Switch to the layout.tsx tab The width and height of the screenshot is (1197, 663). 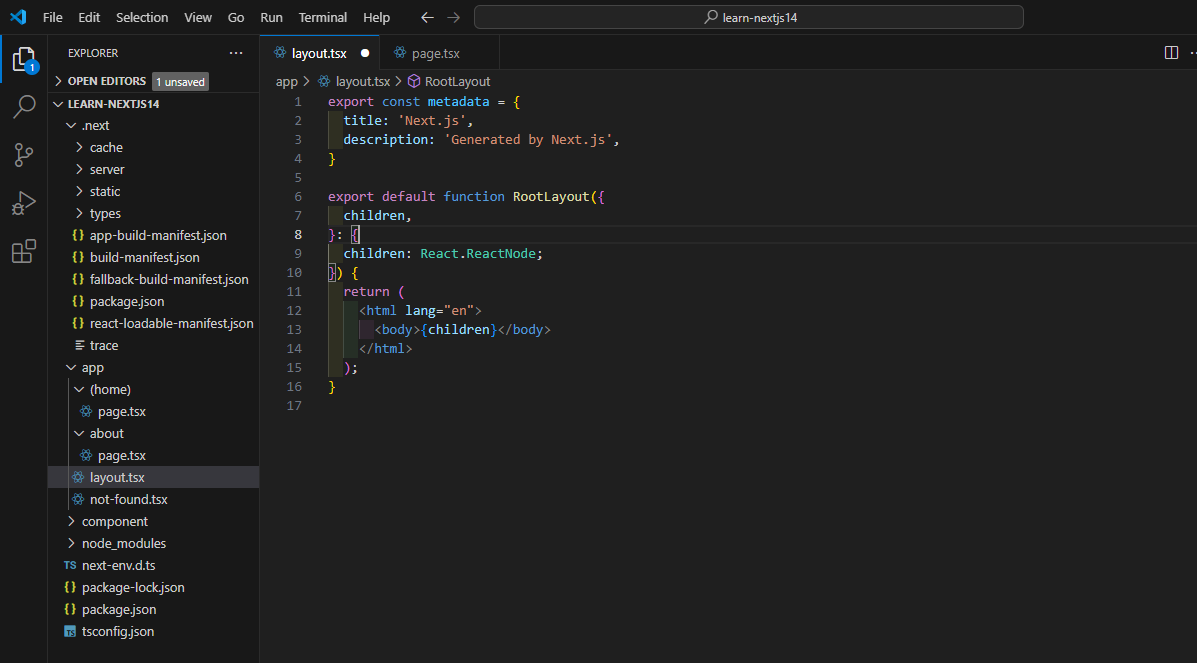point(319,53)
